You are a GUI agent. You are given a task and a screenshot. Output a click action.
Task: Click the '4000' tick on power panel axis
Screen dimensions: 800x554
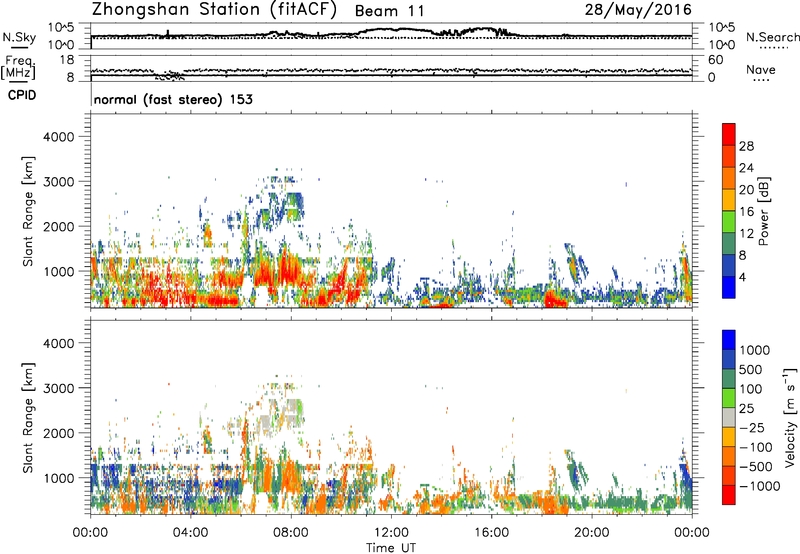58,137
